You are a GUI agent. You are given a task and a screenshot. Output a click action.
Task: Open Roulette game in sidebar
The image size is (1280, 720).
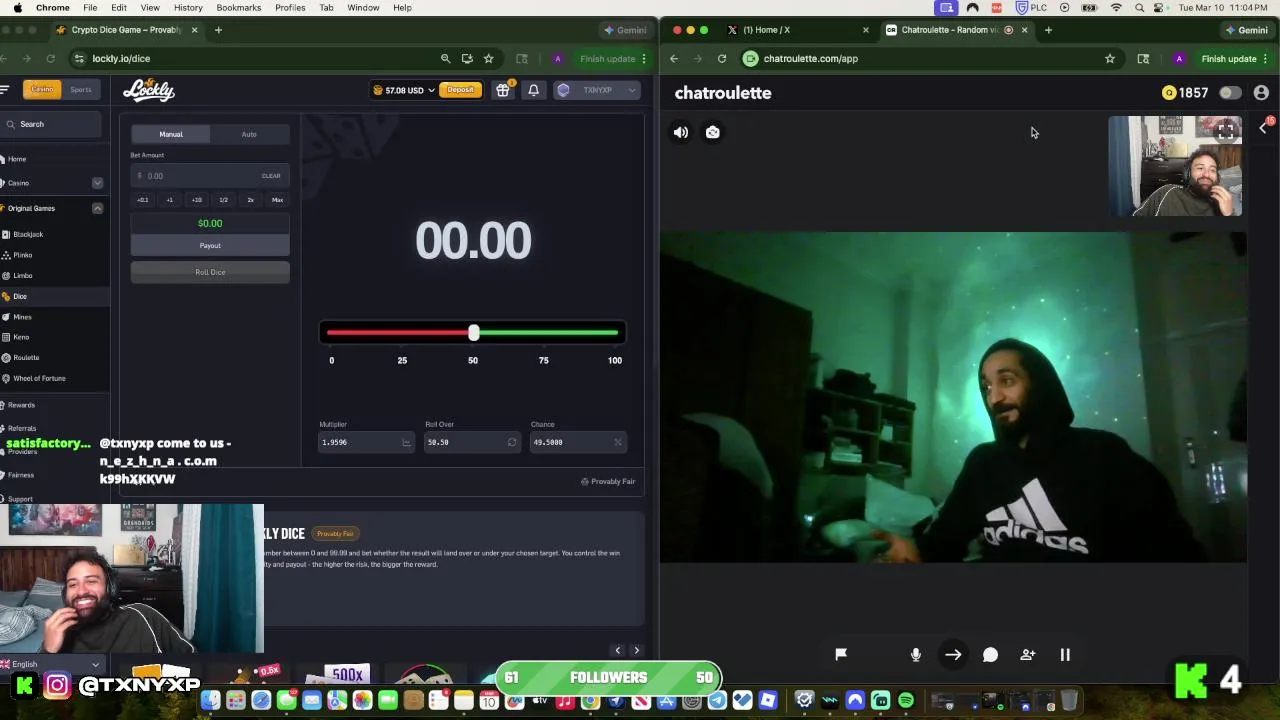(26, 358)
